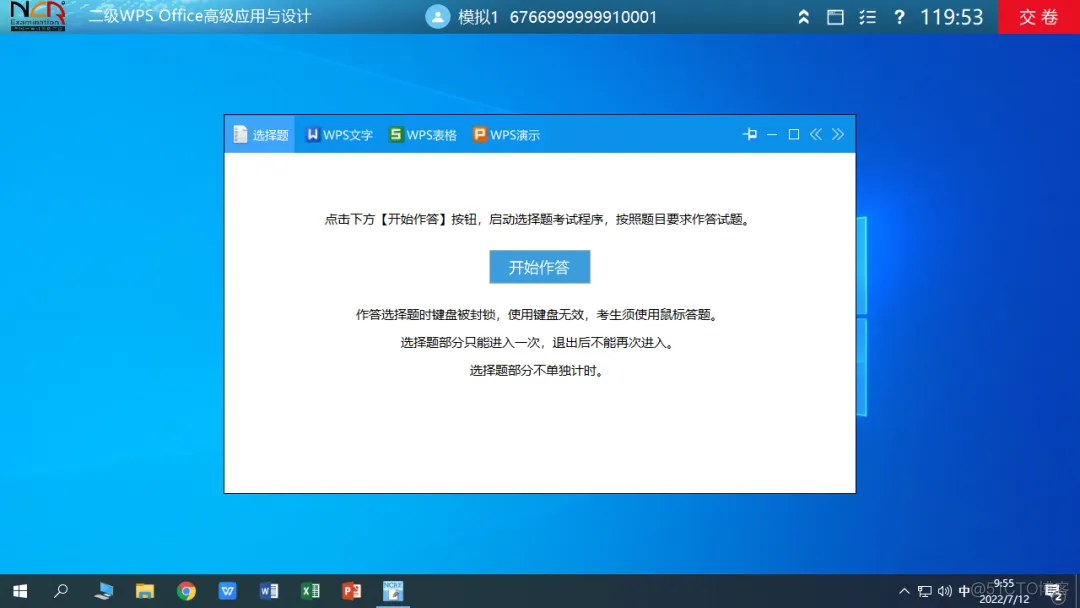This screenshot has width=1080, height=608.
Task: Minimize the exam question window
Action: (772, 134)
